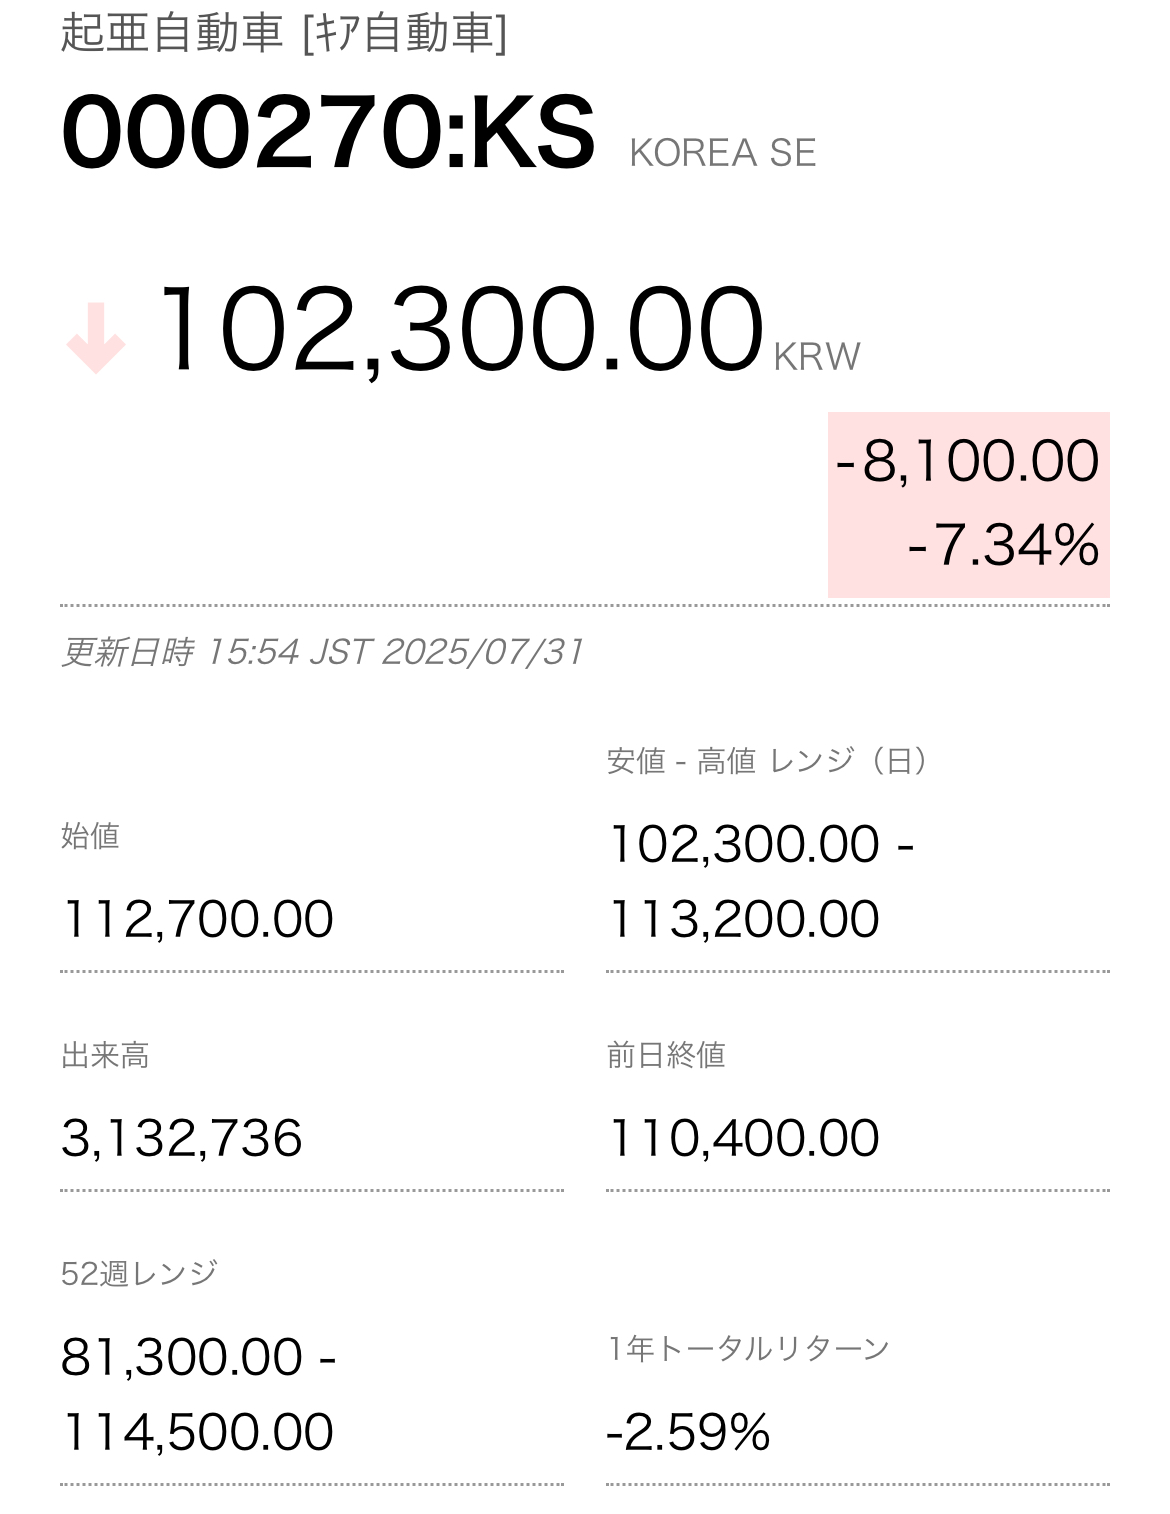Click the pink down arrow price indicator
This screenshot has width=1170, height=1514.
(x=96, y=340)
